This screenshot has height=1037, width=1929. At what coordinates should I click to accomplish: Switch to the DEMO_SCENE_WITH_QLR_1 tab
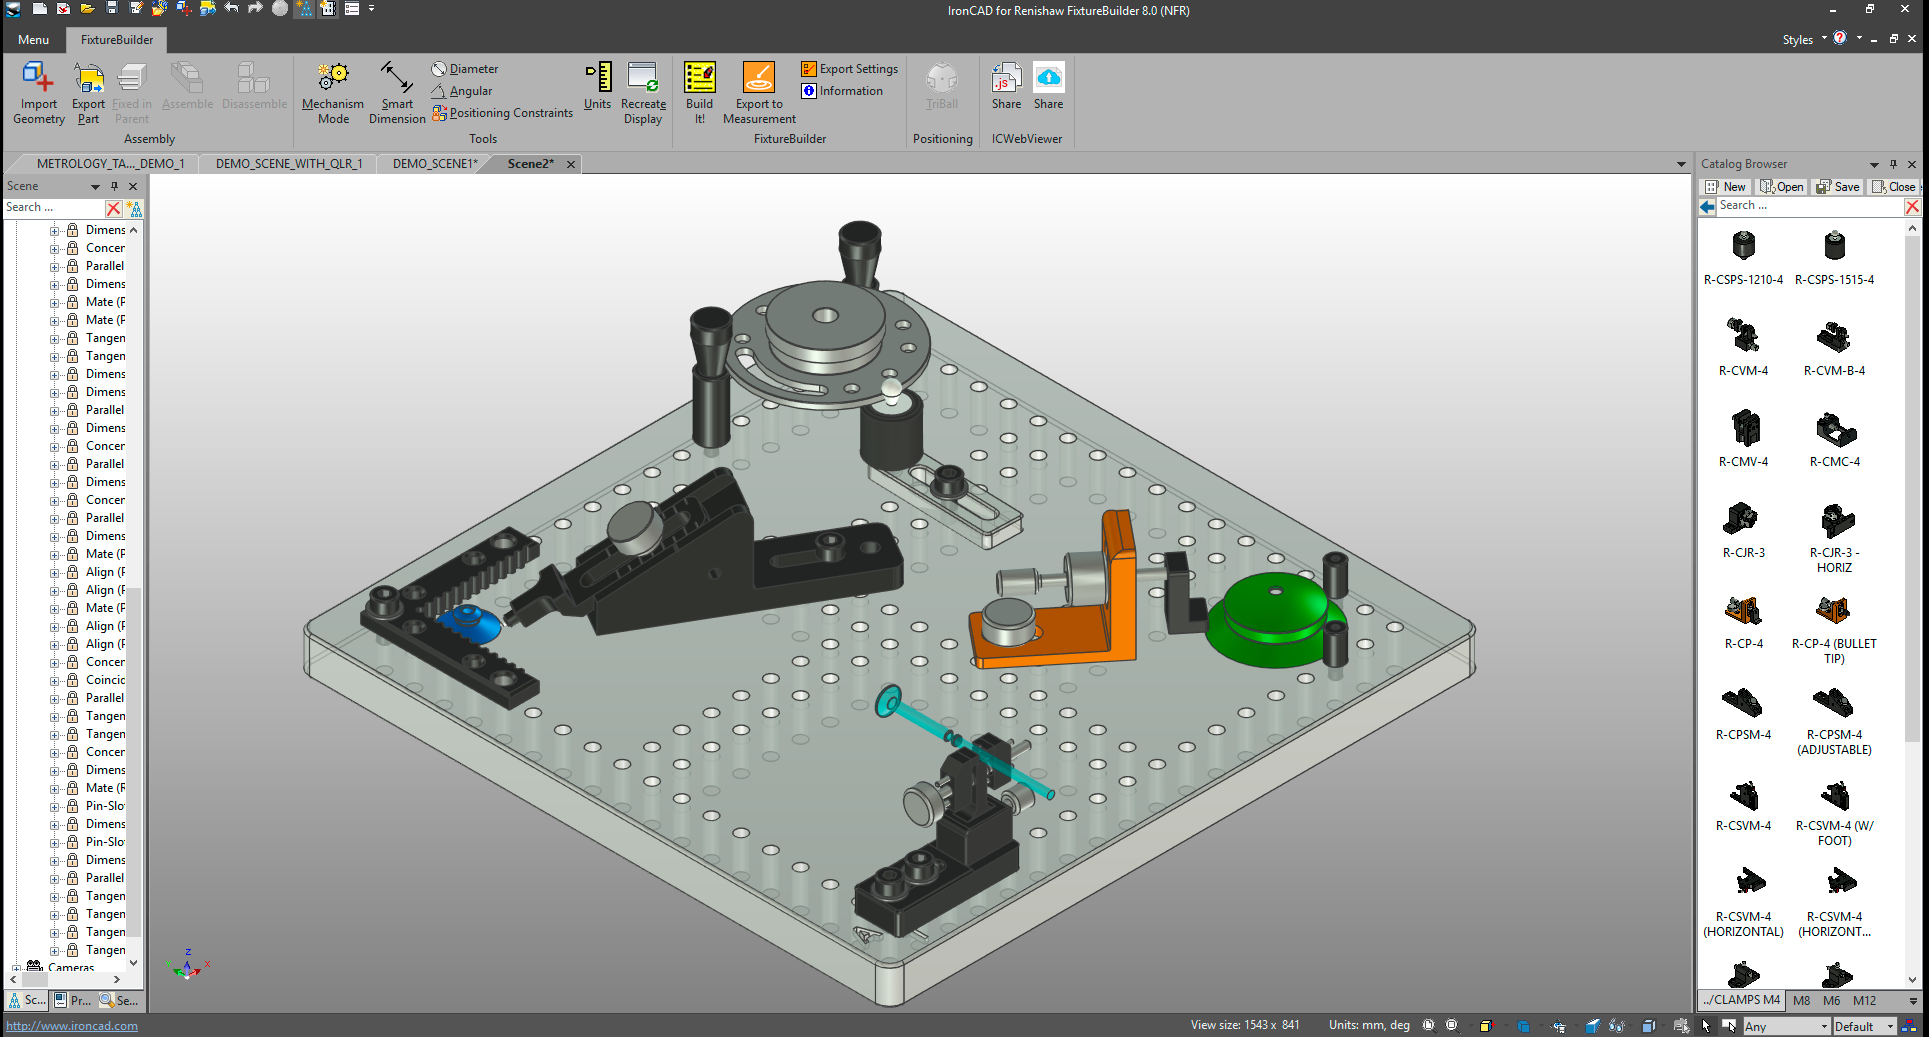[287, 163]
